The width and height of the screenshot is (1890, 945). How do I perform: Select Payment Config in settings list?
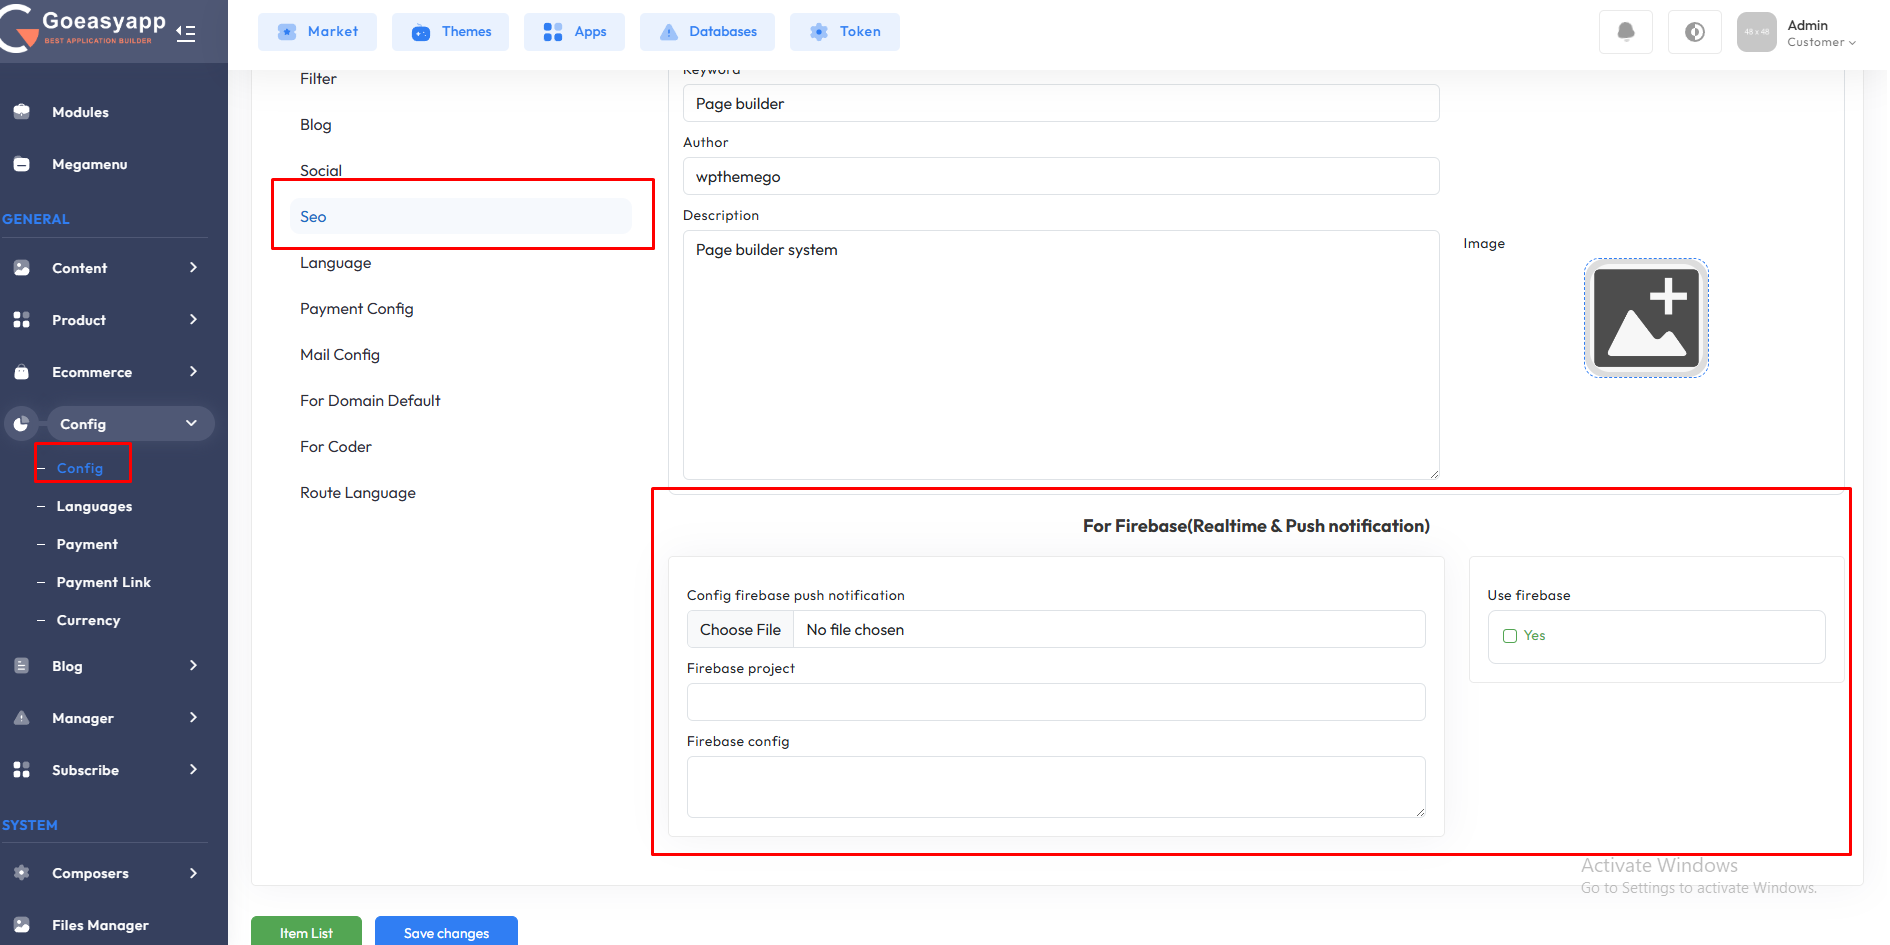coord(356,309)
